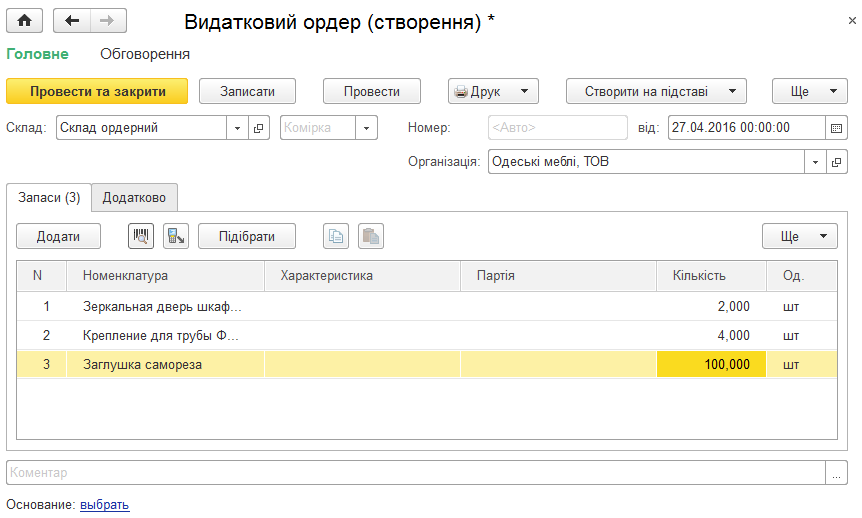Click the Партія cell of Заглушка самореза
The width and height of the screenshot is (862, 518).
[x=559, y=365]
